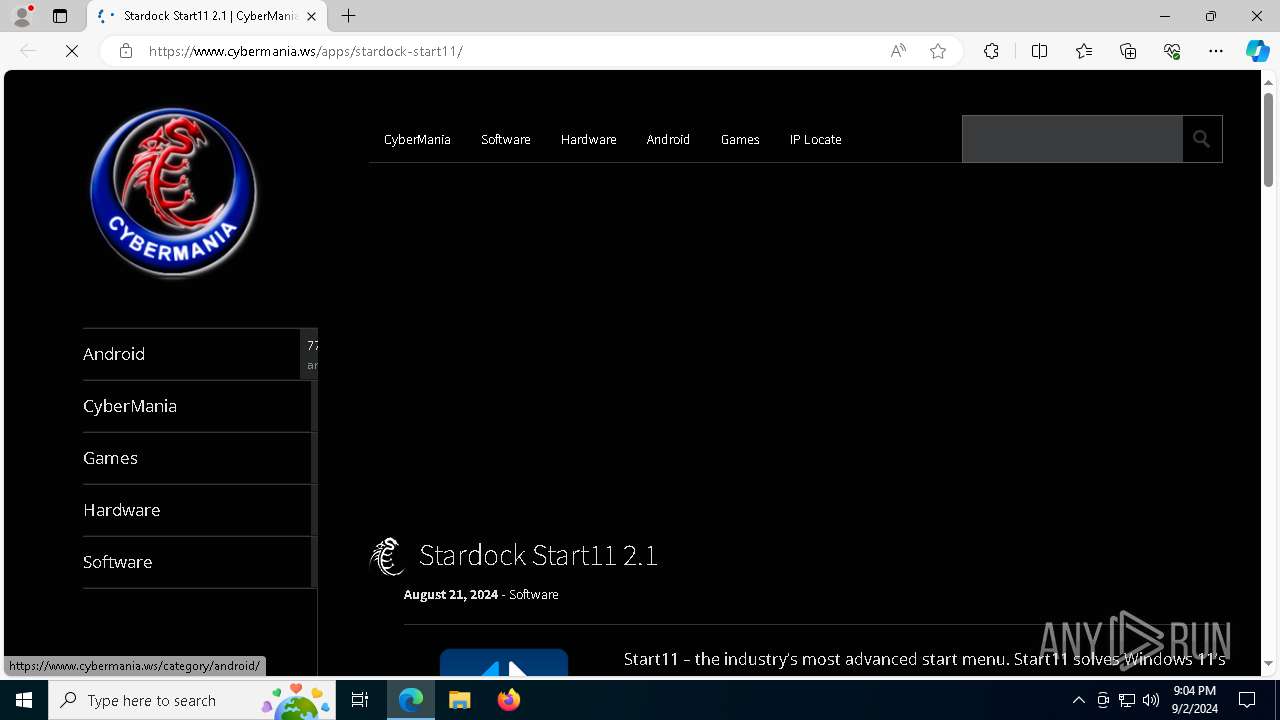Open IP Locate menu item

coord(816,139)
